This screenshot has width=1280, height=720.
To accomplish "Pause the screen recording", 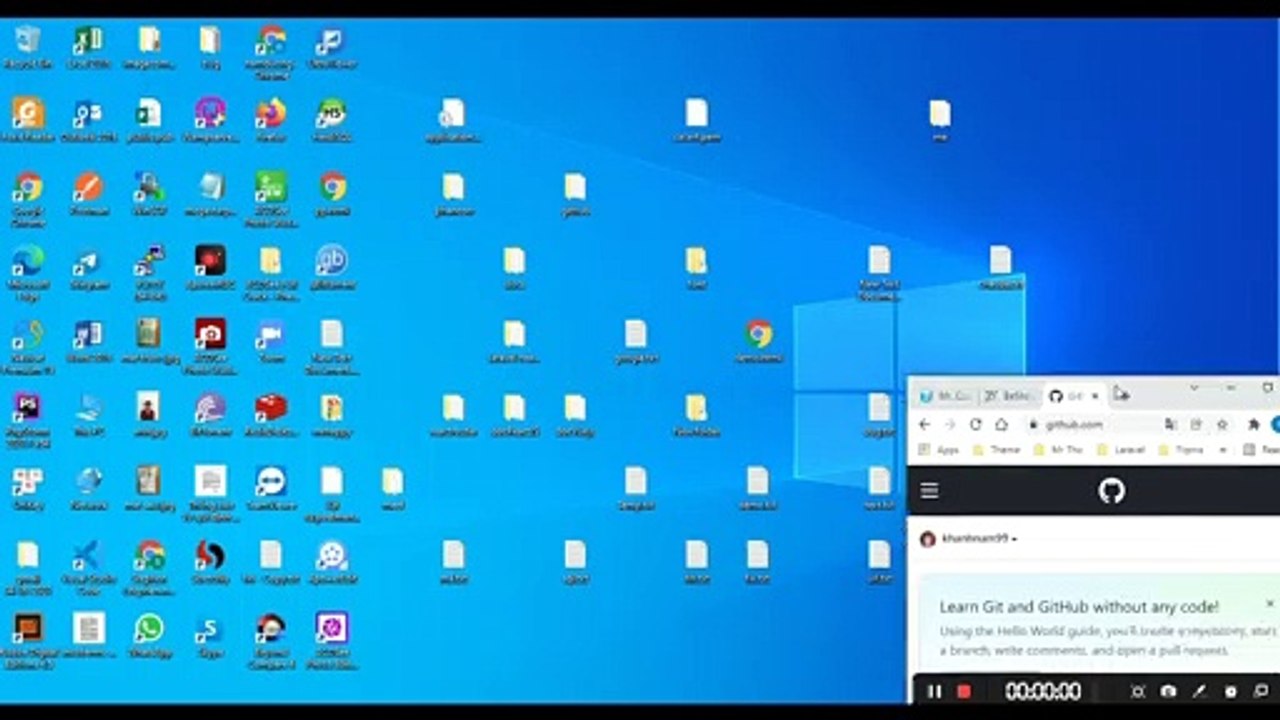I will (934, 691).
